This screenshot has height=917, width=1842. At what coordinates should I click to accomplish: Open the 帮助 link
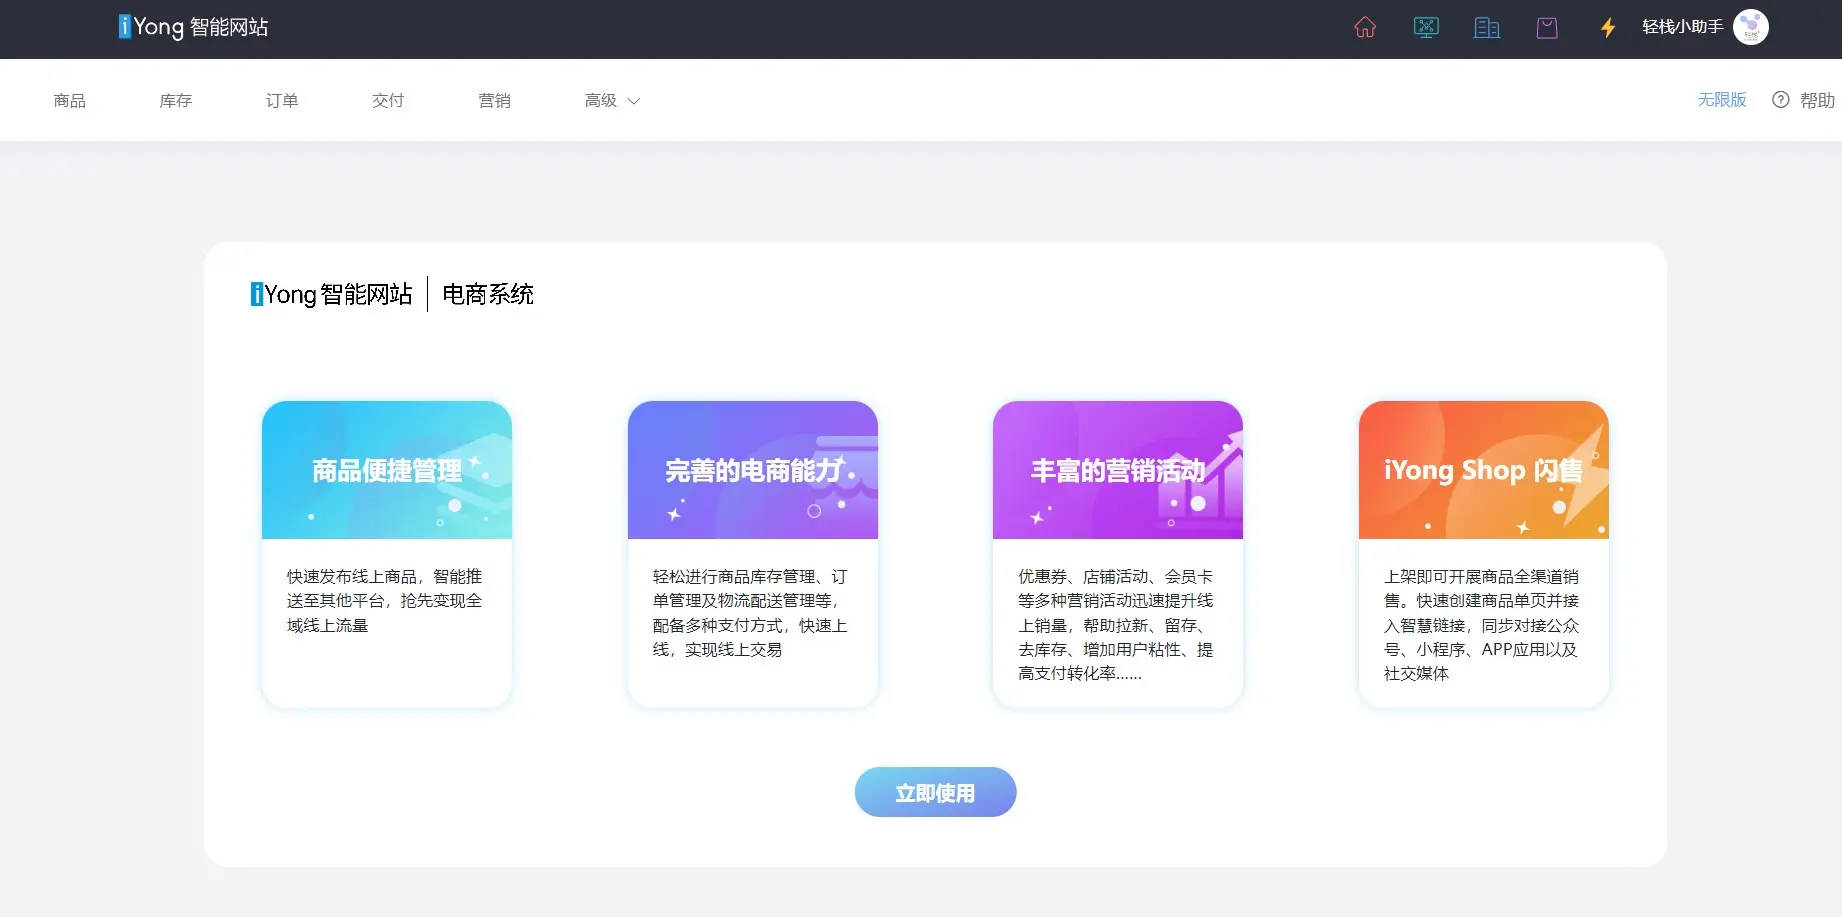point(1817,99)
